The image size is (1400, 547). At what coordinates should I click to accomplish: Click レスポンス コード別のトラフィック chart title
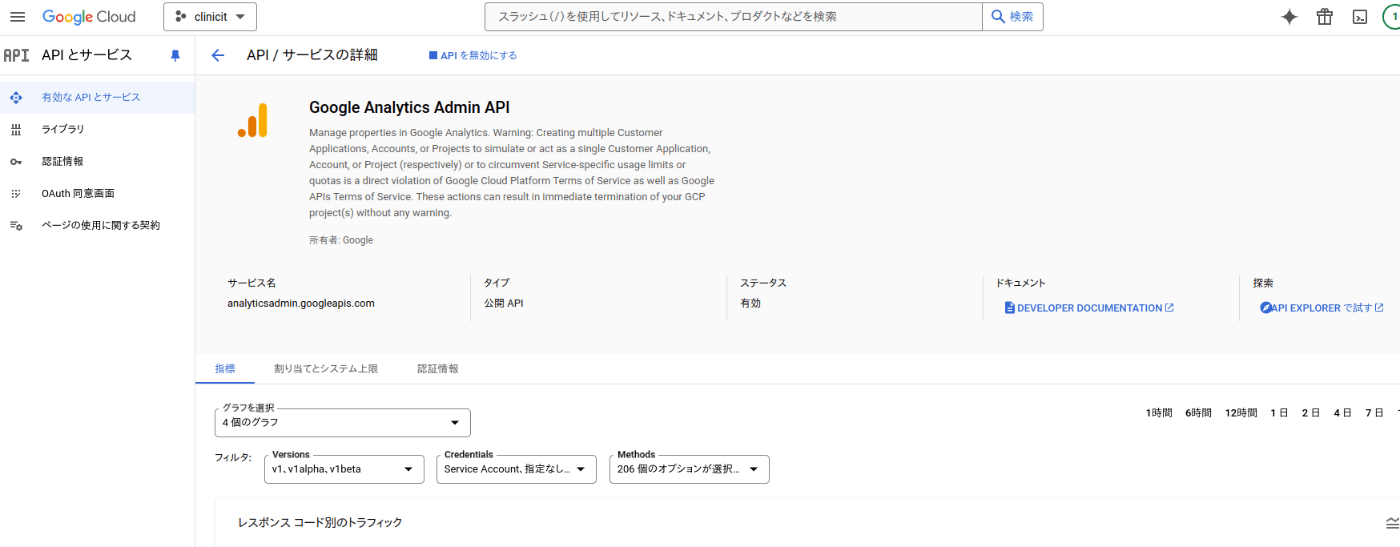point(320,523)
